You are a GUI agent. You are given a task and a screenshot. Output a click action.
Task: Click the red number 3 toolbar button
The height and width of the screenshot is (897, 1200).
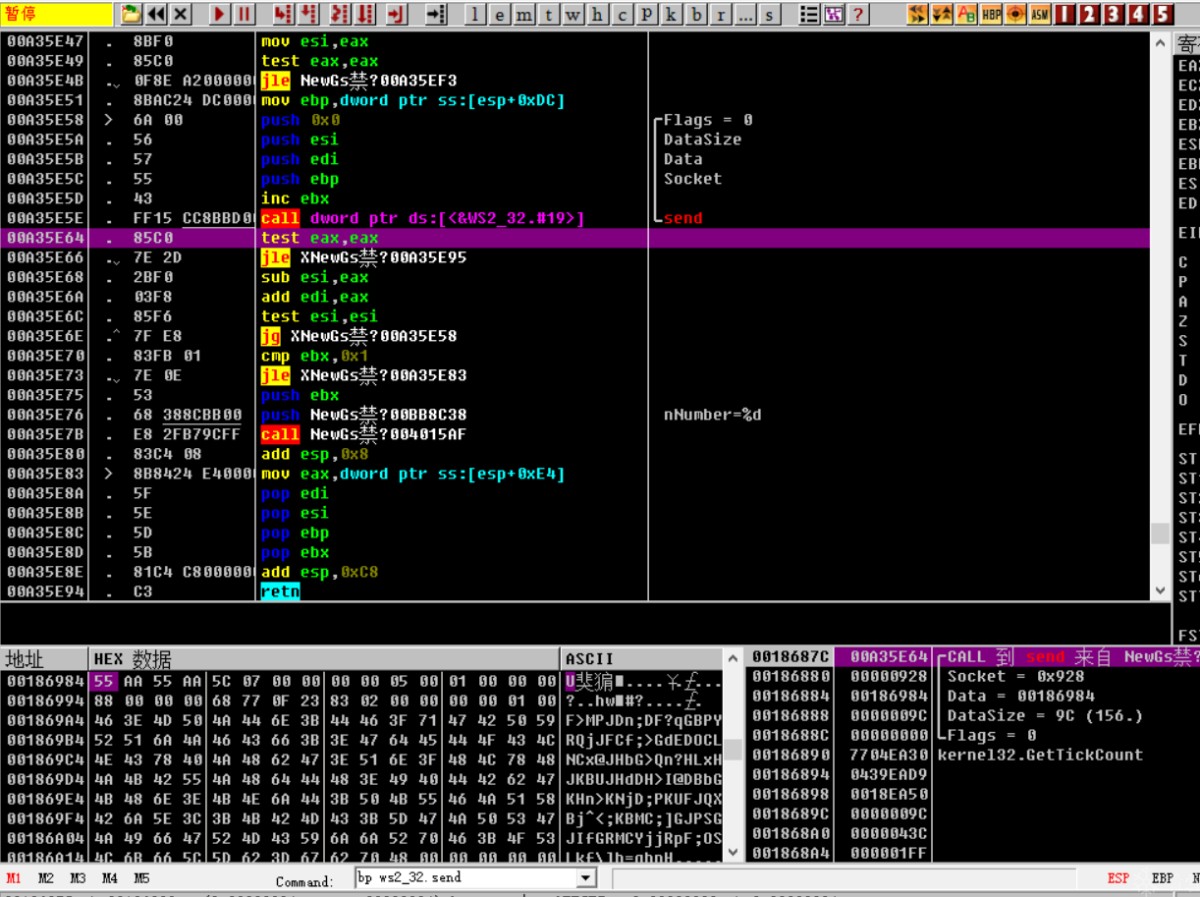tap(1113, 14)
